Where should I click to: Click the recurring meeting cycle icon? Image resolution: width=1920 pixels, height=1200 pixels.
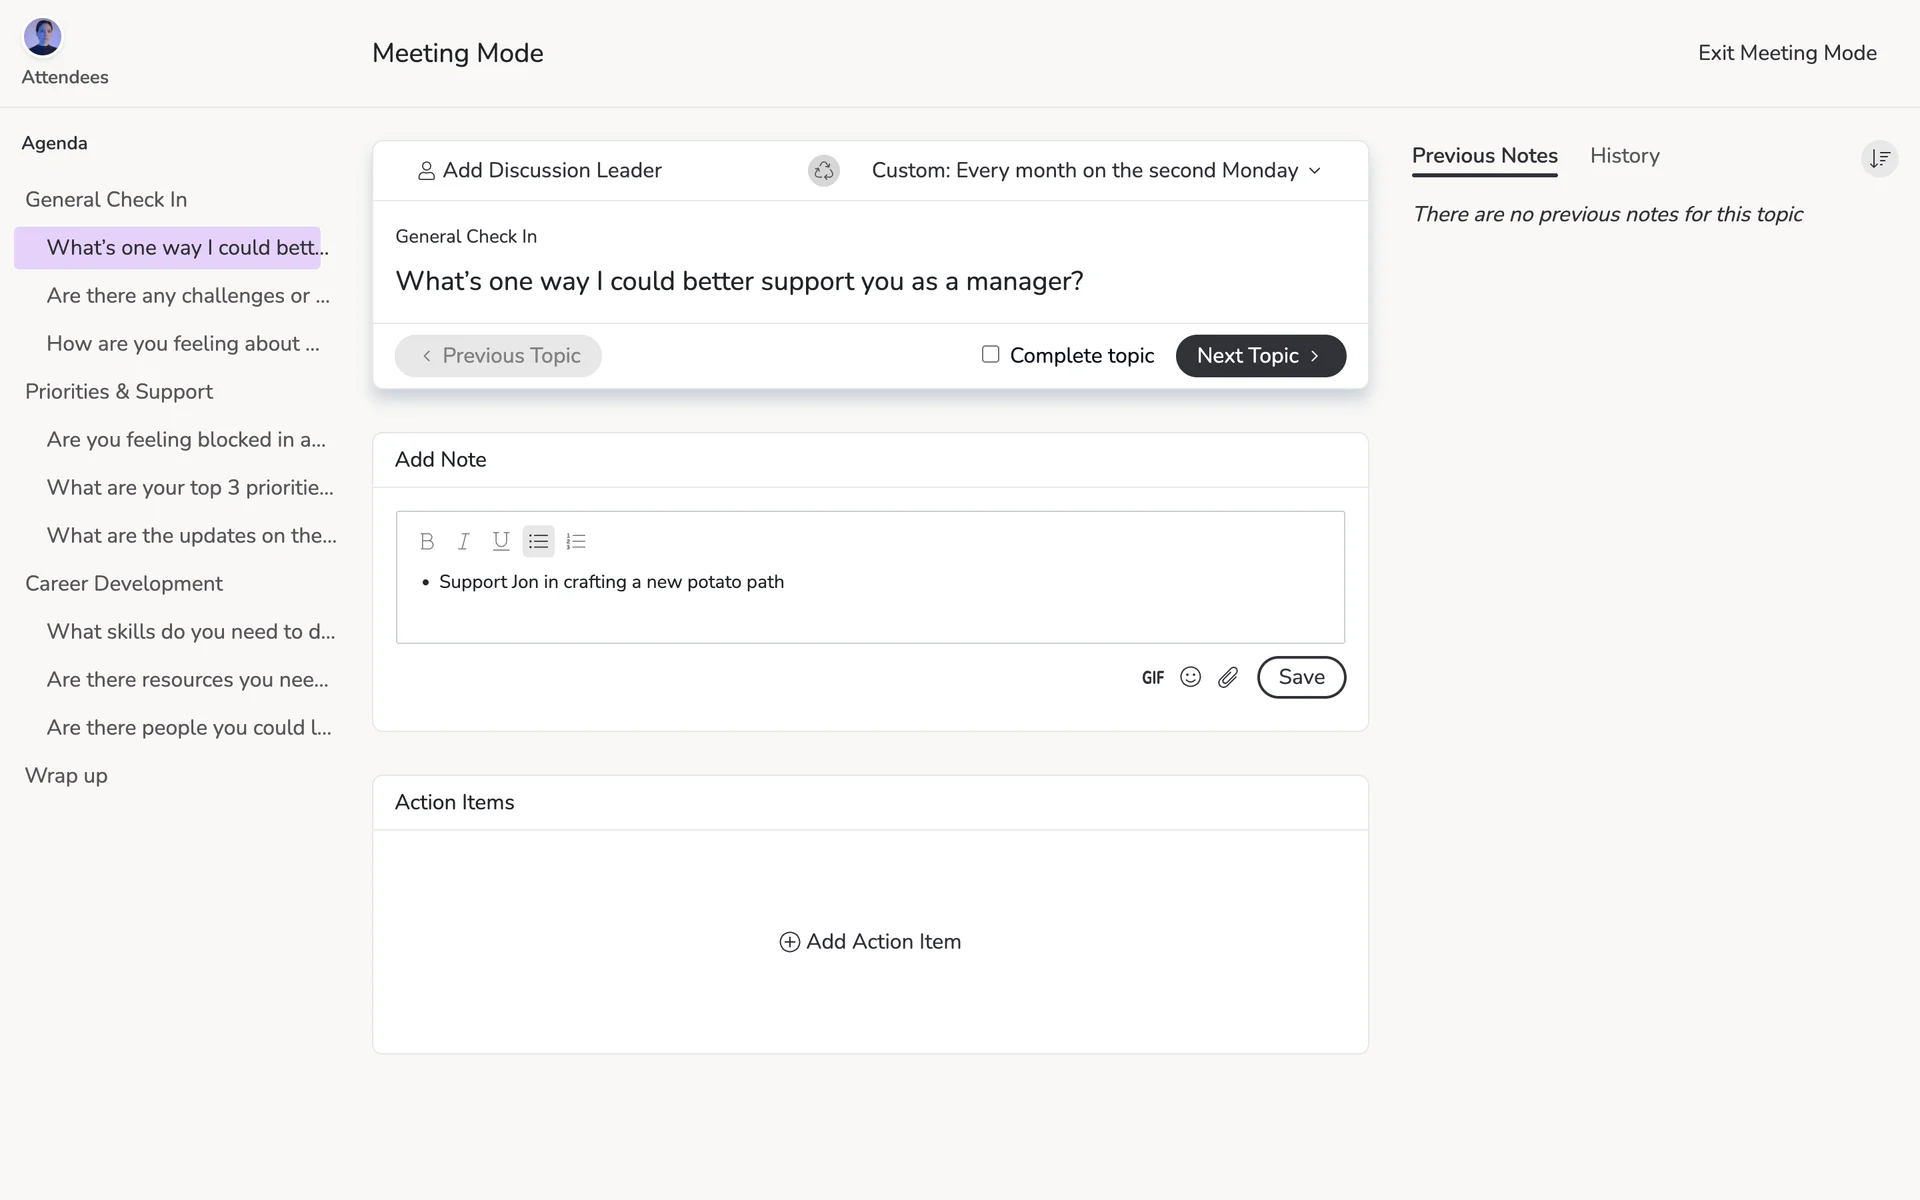pos(823,171)
